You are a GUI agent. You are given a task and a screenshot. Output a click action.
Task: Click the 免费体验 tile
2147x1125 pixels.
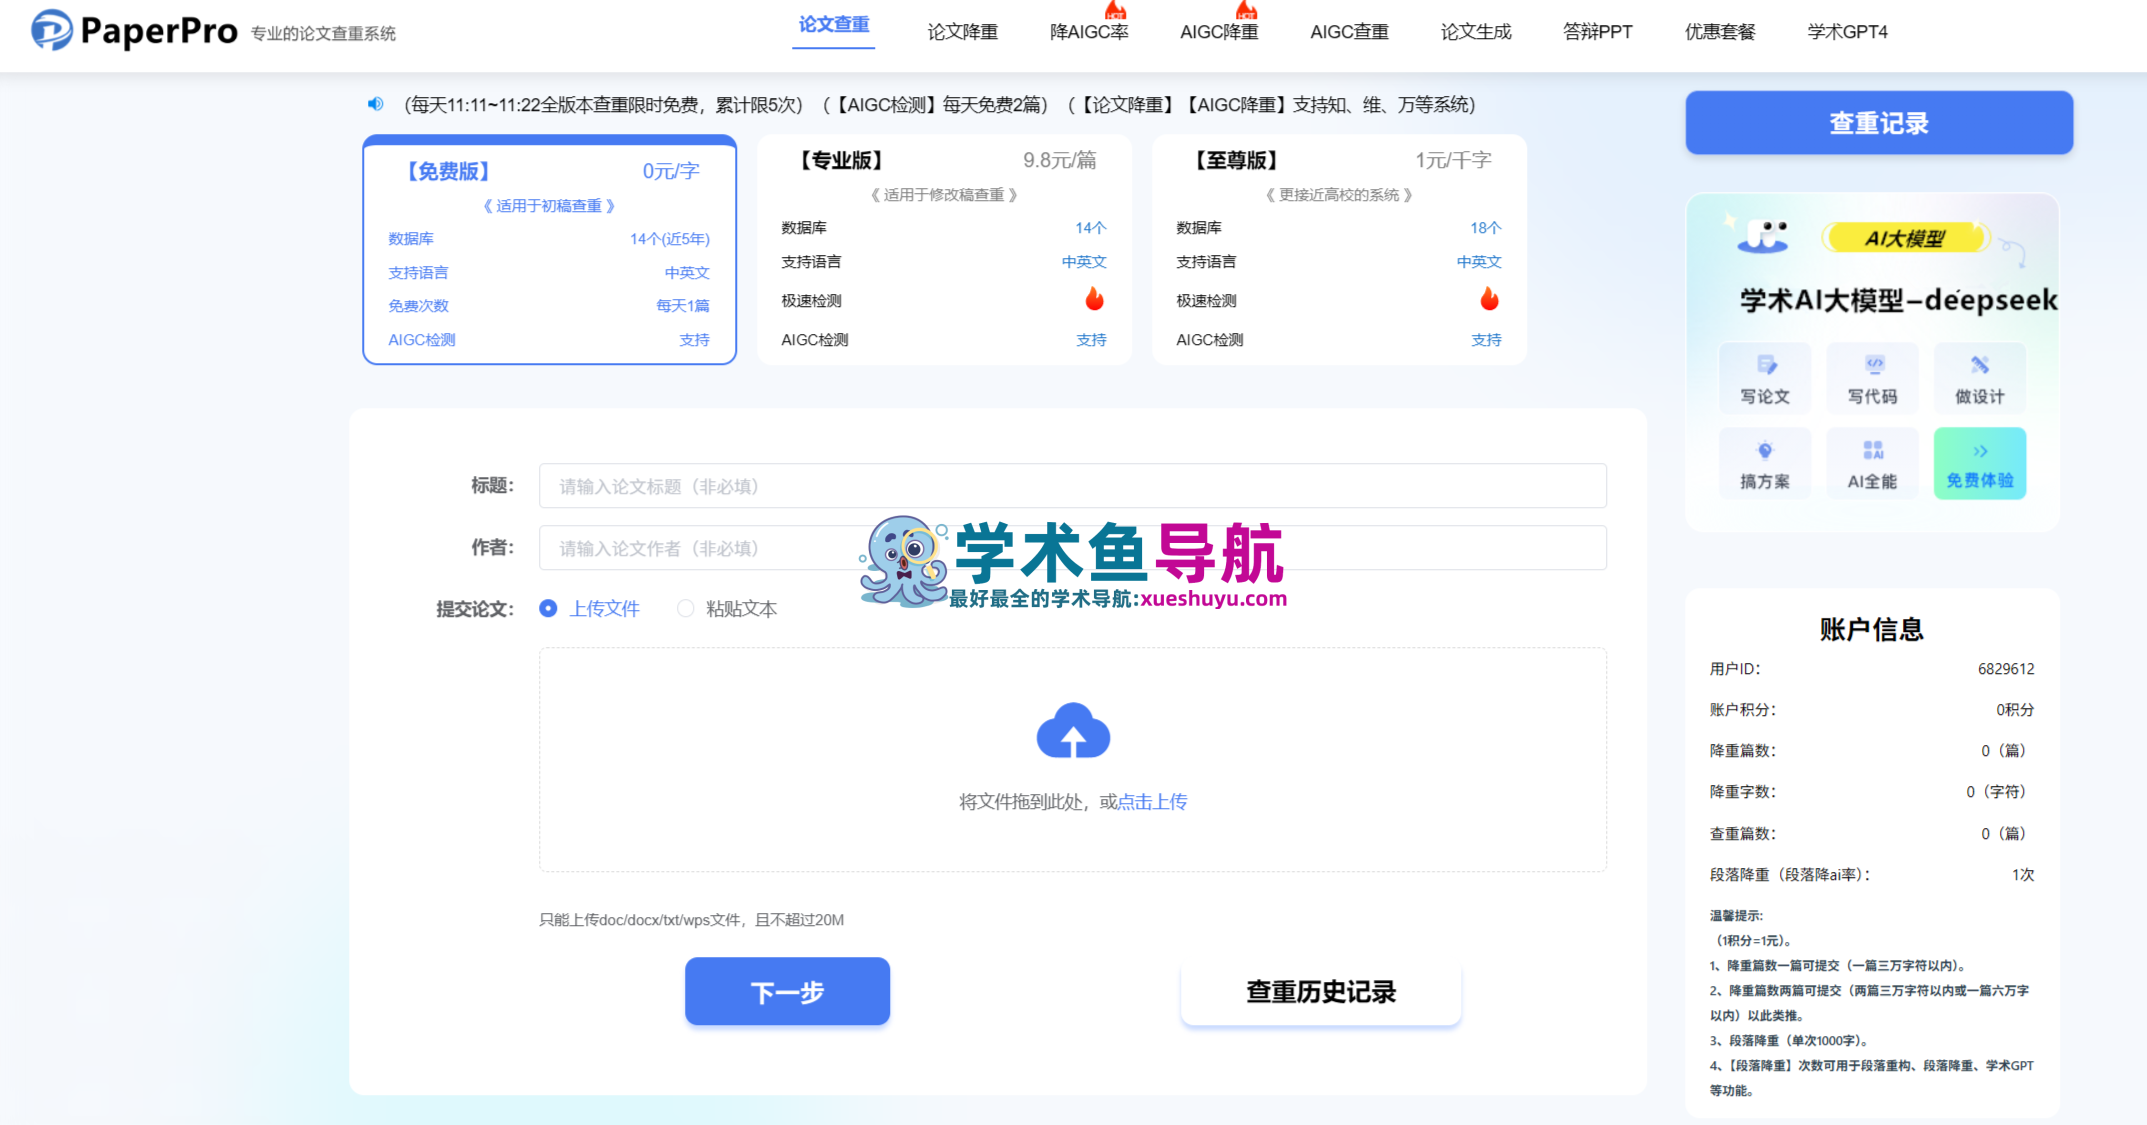1980,463
